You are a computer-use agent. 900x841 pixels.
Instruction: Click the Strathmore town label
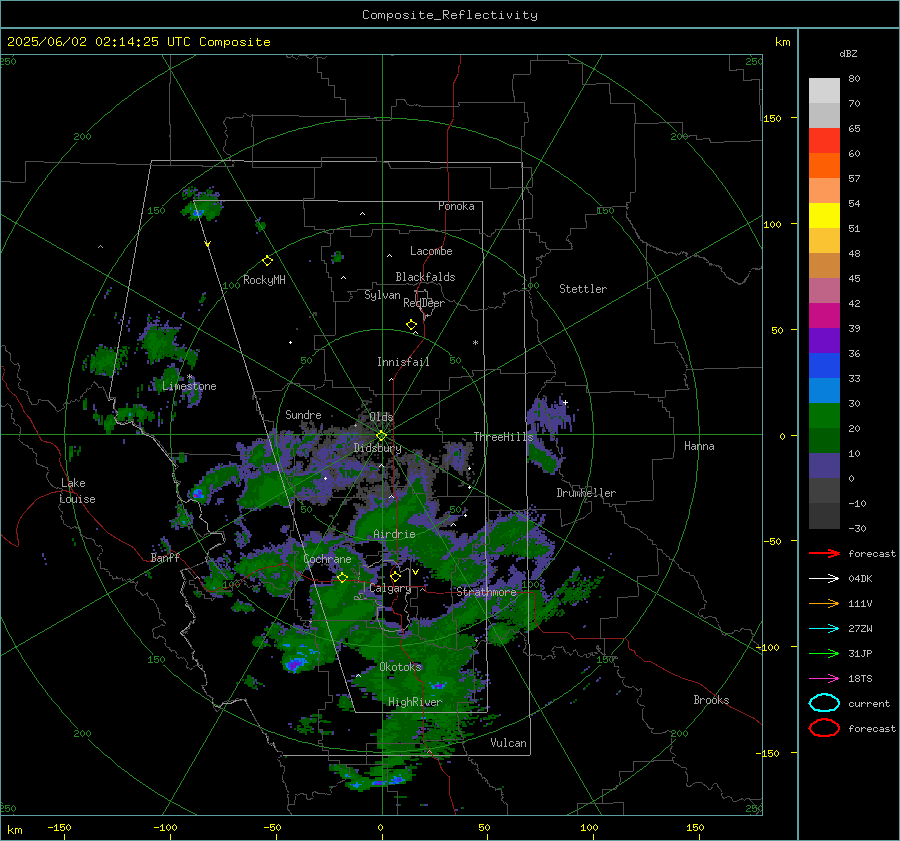486,592
